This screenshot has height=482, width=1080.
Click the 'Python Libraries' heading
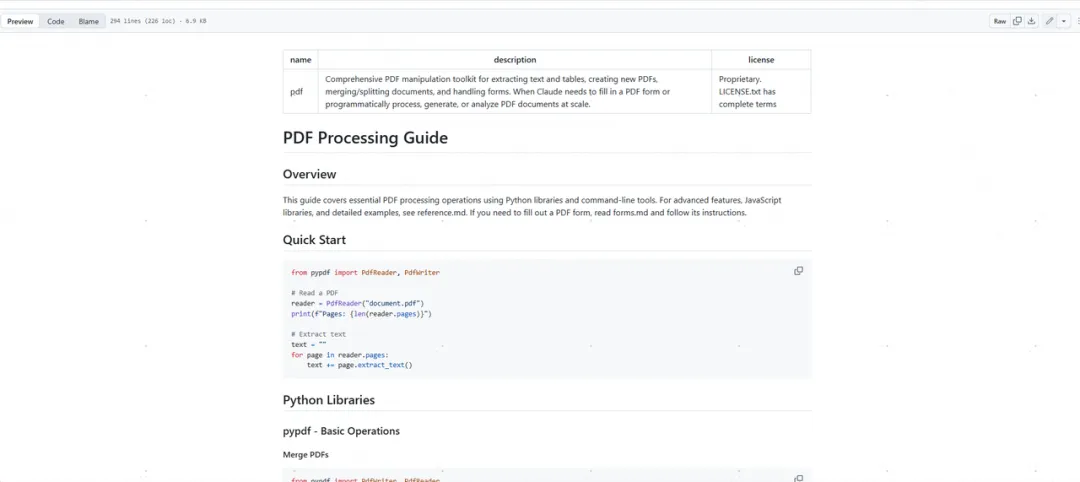point(329,400)
